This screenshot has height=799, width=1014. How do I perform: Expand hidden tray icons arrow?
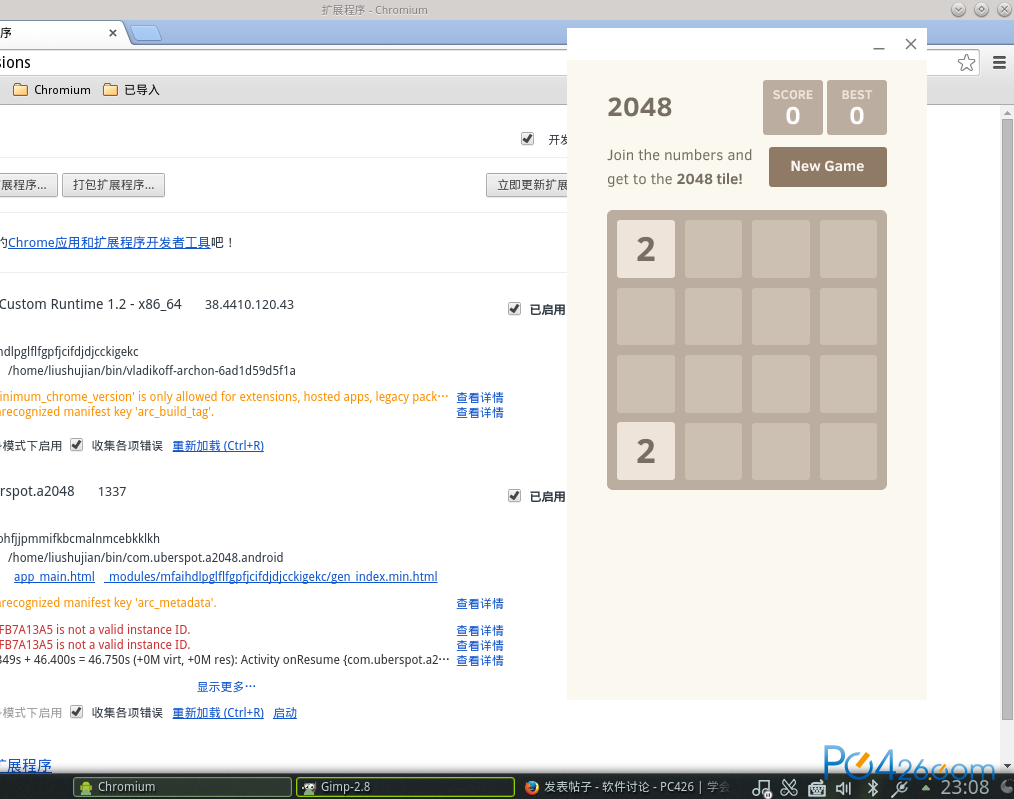pyautogui.click(x=926, y=787)
